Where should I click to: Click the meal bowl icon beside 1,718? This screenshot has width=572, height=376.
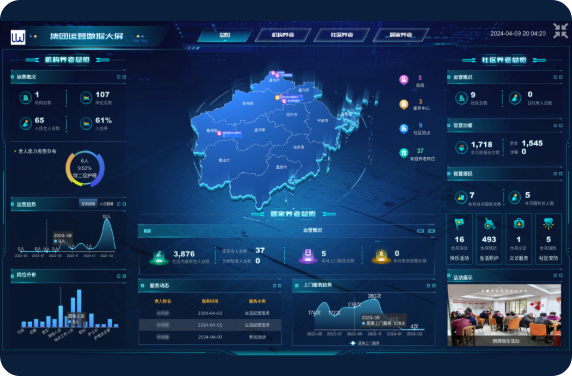pos(461,148)
